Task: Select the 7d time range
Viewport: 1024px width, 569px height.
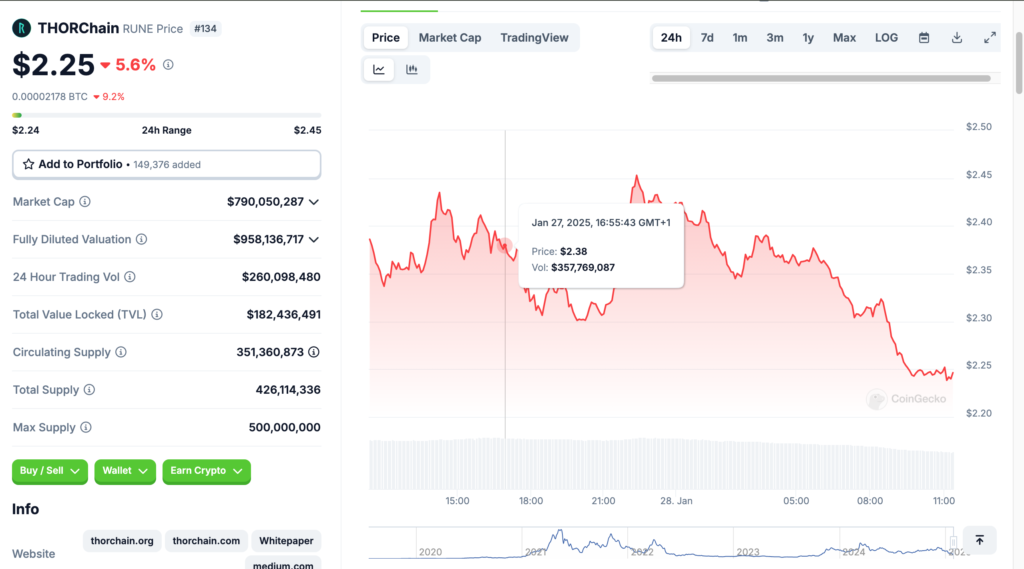Action: click(707, 38)
